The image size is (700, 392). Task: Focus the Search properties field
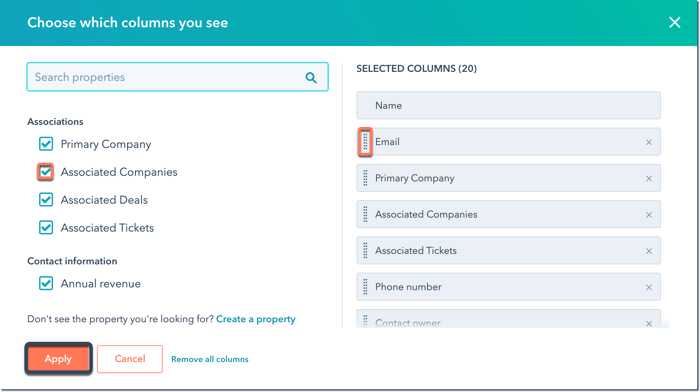tap(178, 77)
